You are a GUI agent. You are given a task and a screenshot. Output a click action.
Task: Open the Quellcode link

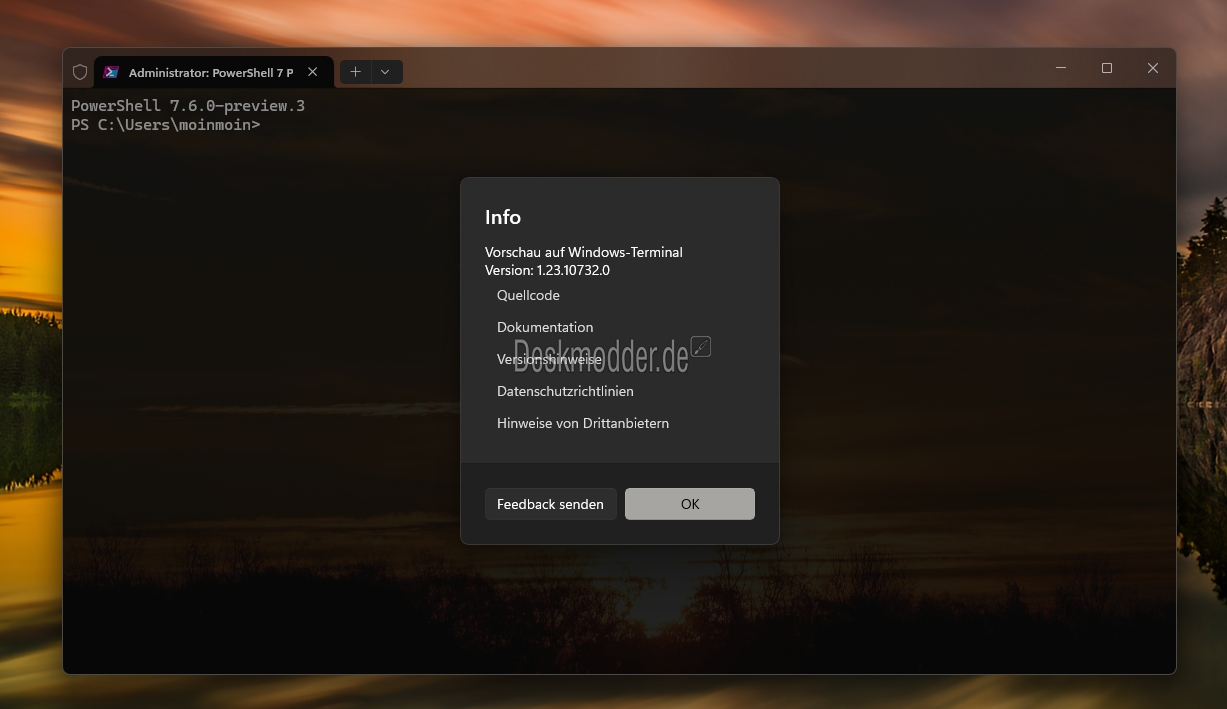(528, 295)
